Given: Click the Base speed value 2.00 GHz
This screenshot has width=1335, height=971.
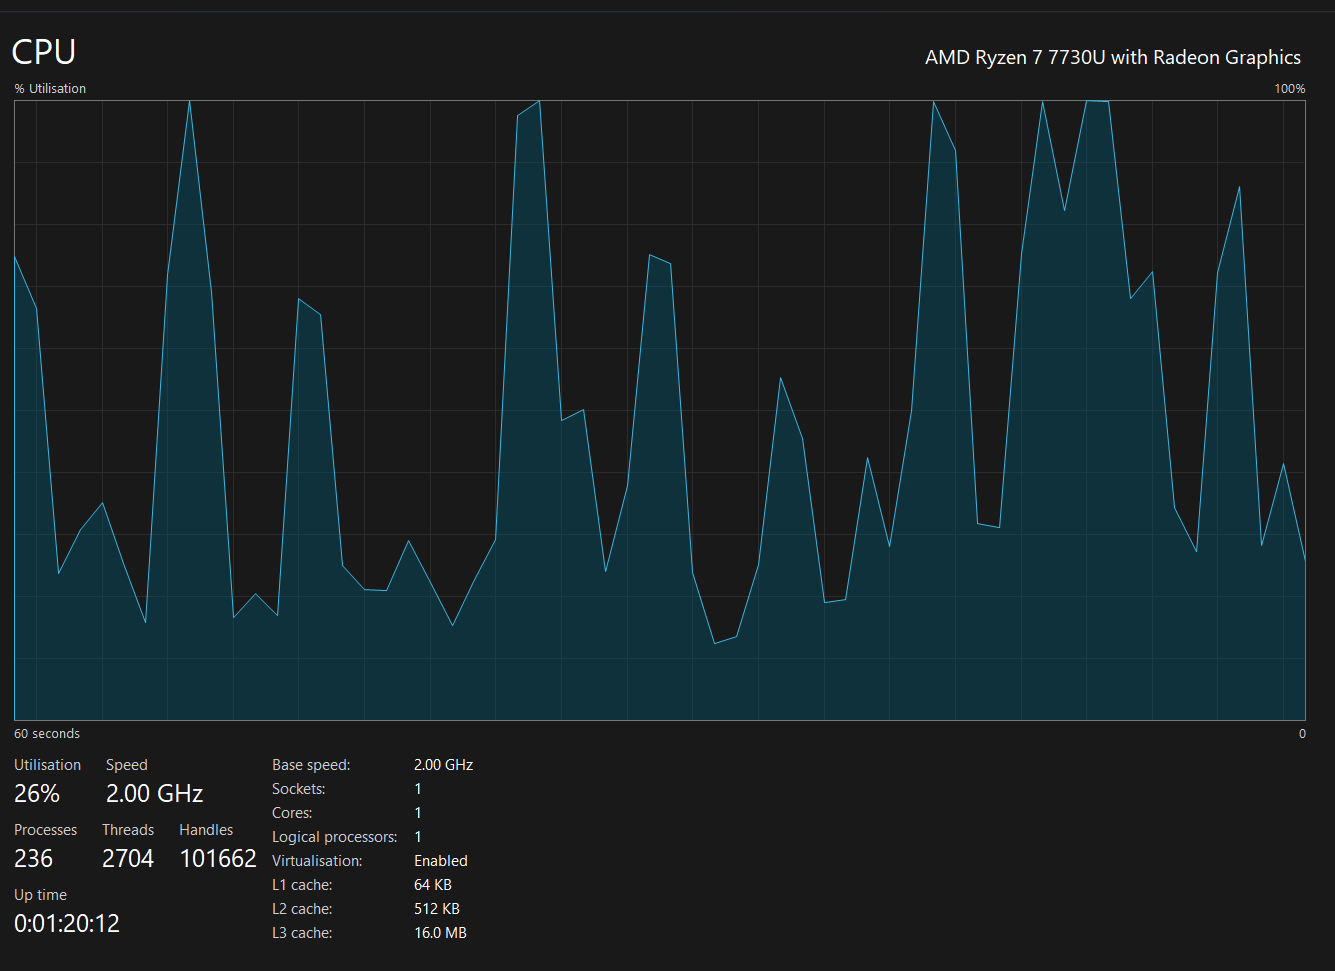Looking at the screenshot, I should pyautogui.click(x=443, y=764).
